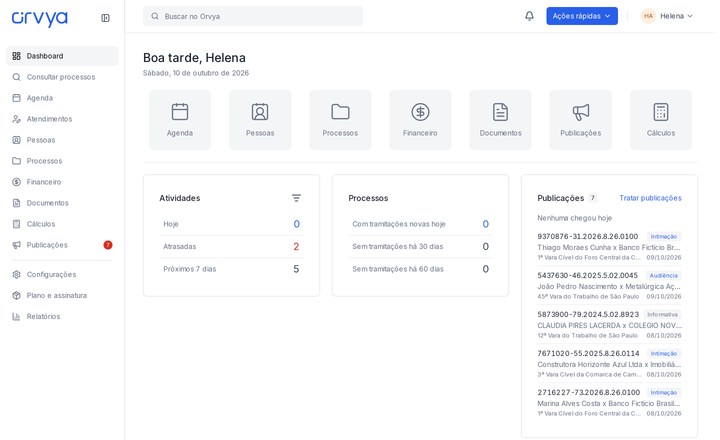
Task: Open Configurações from the sidebar
Action: [x=62, y=274]
